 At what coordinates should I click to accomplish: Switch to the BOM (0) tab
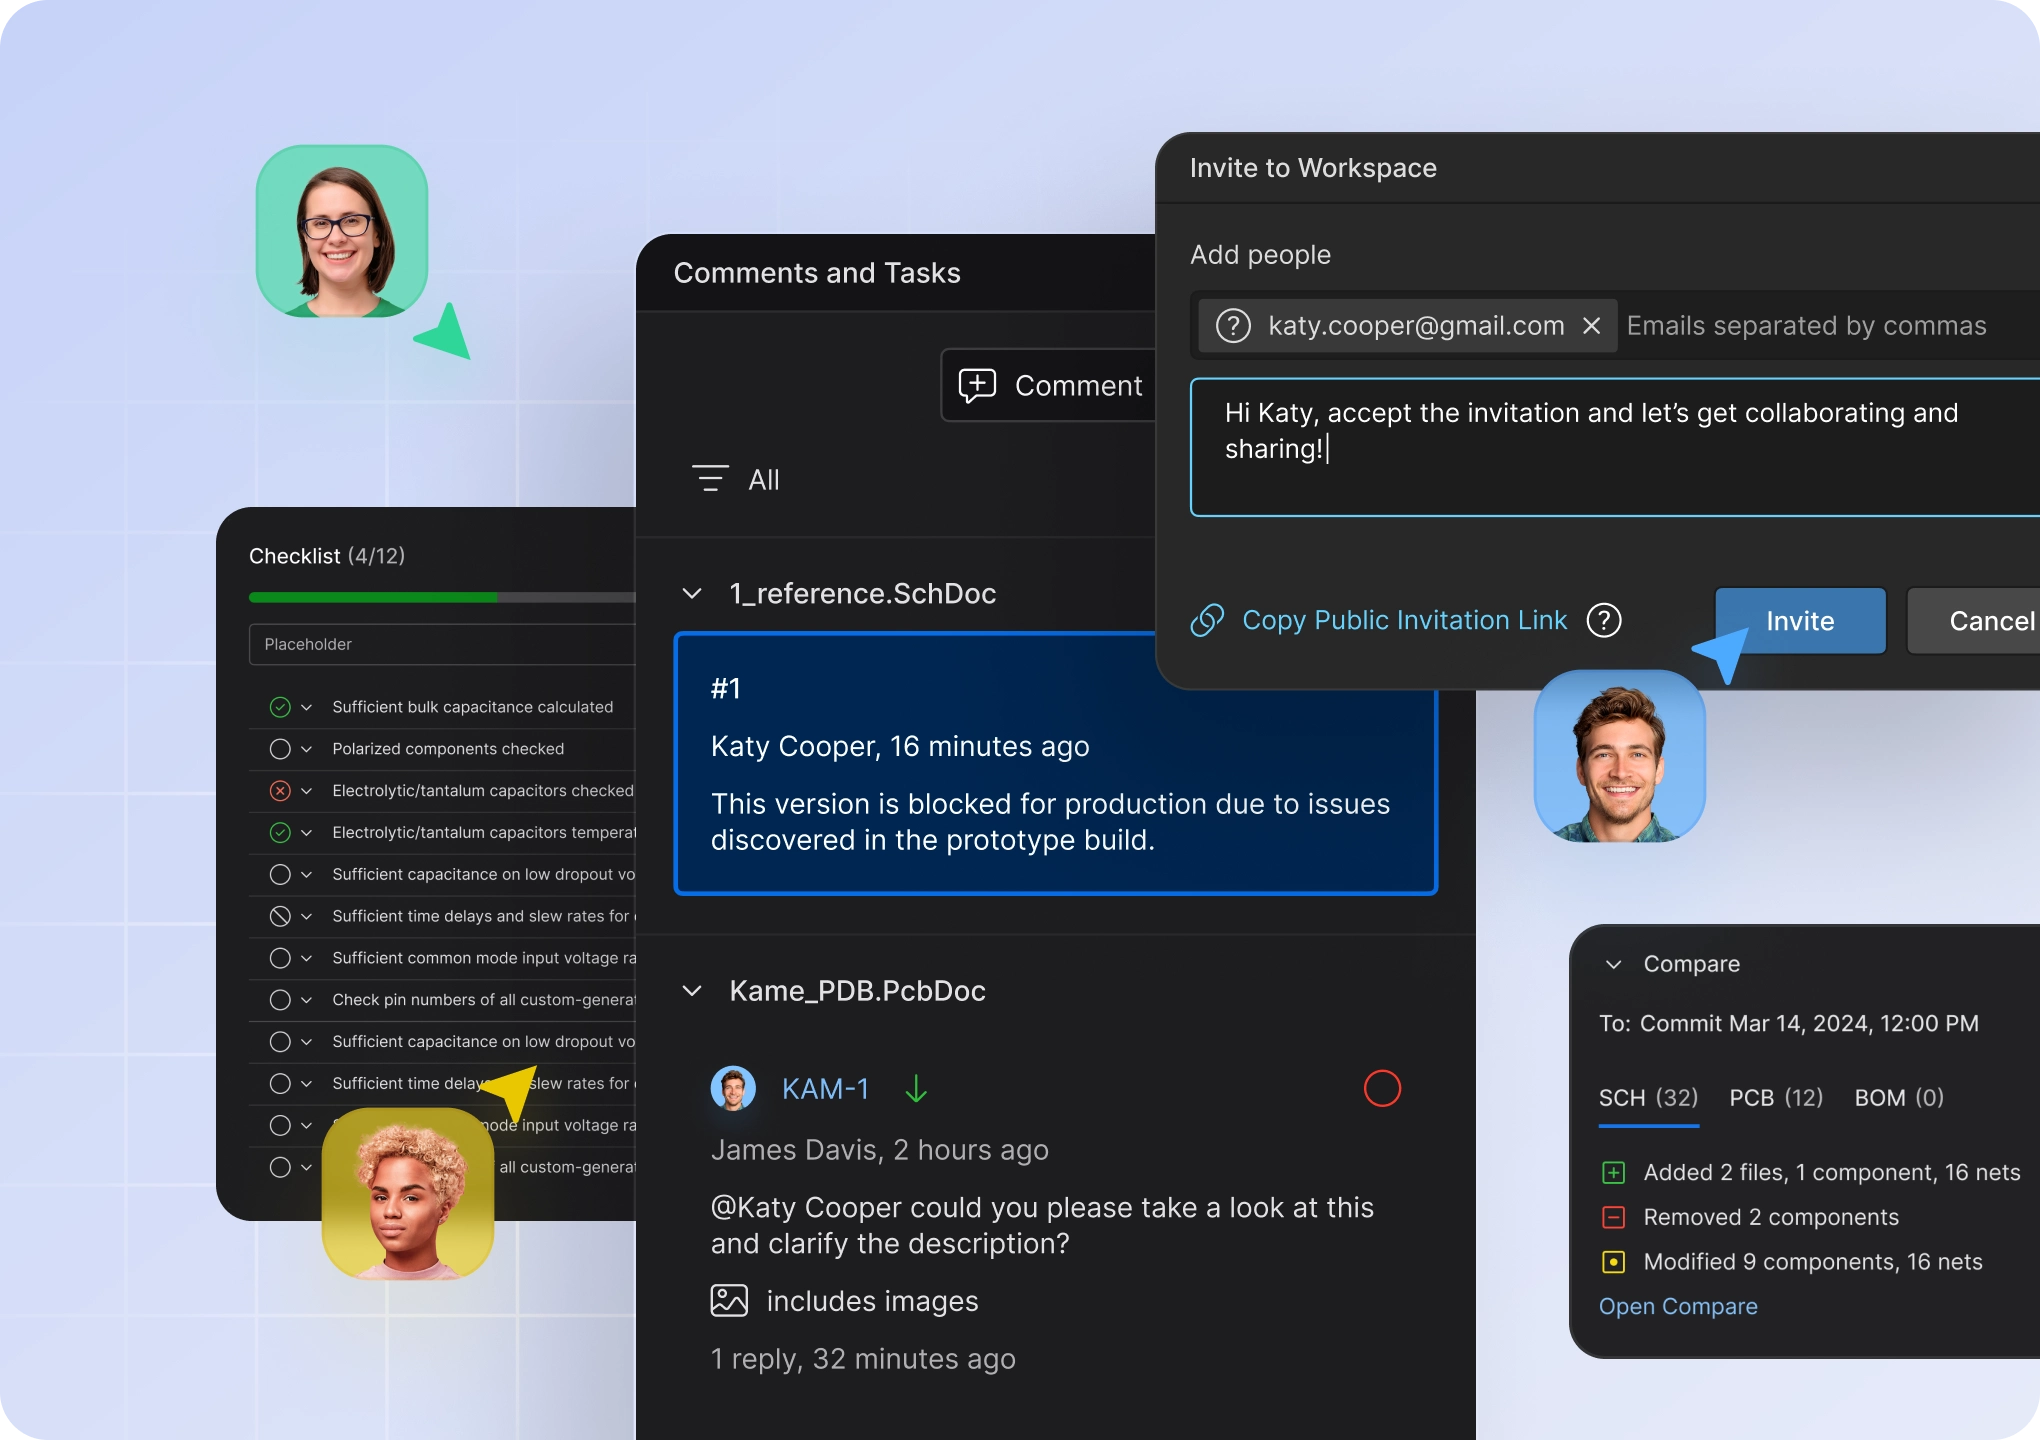coord(1898,1098)
